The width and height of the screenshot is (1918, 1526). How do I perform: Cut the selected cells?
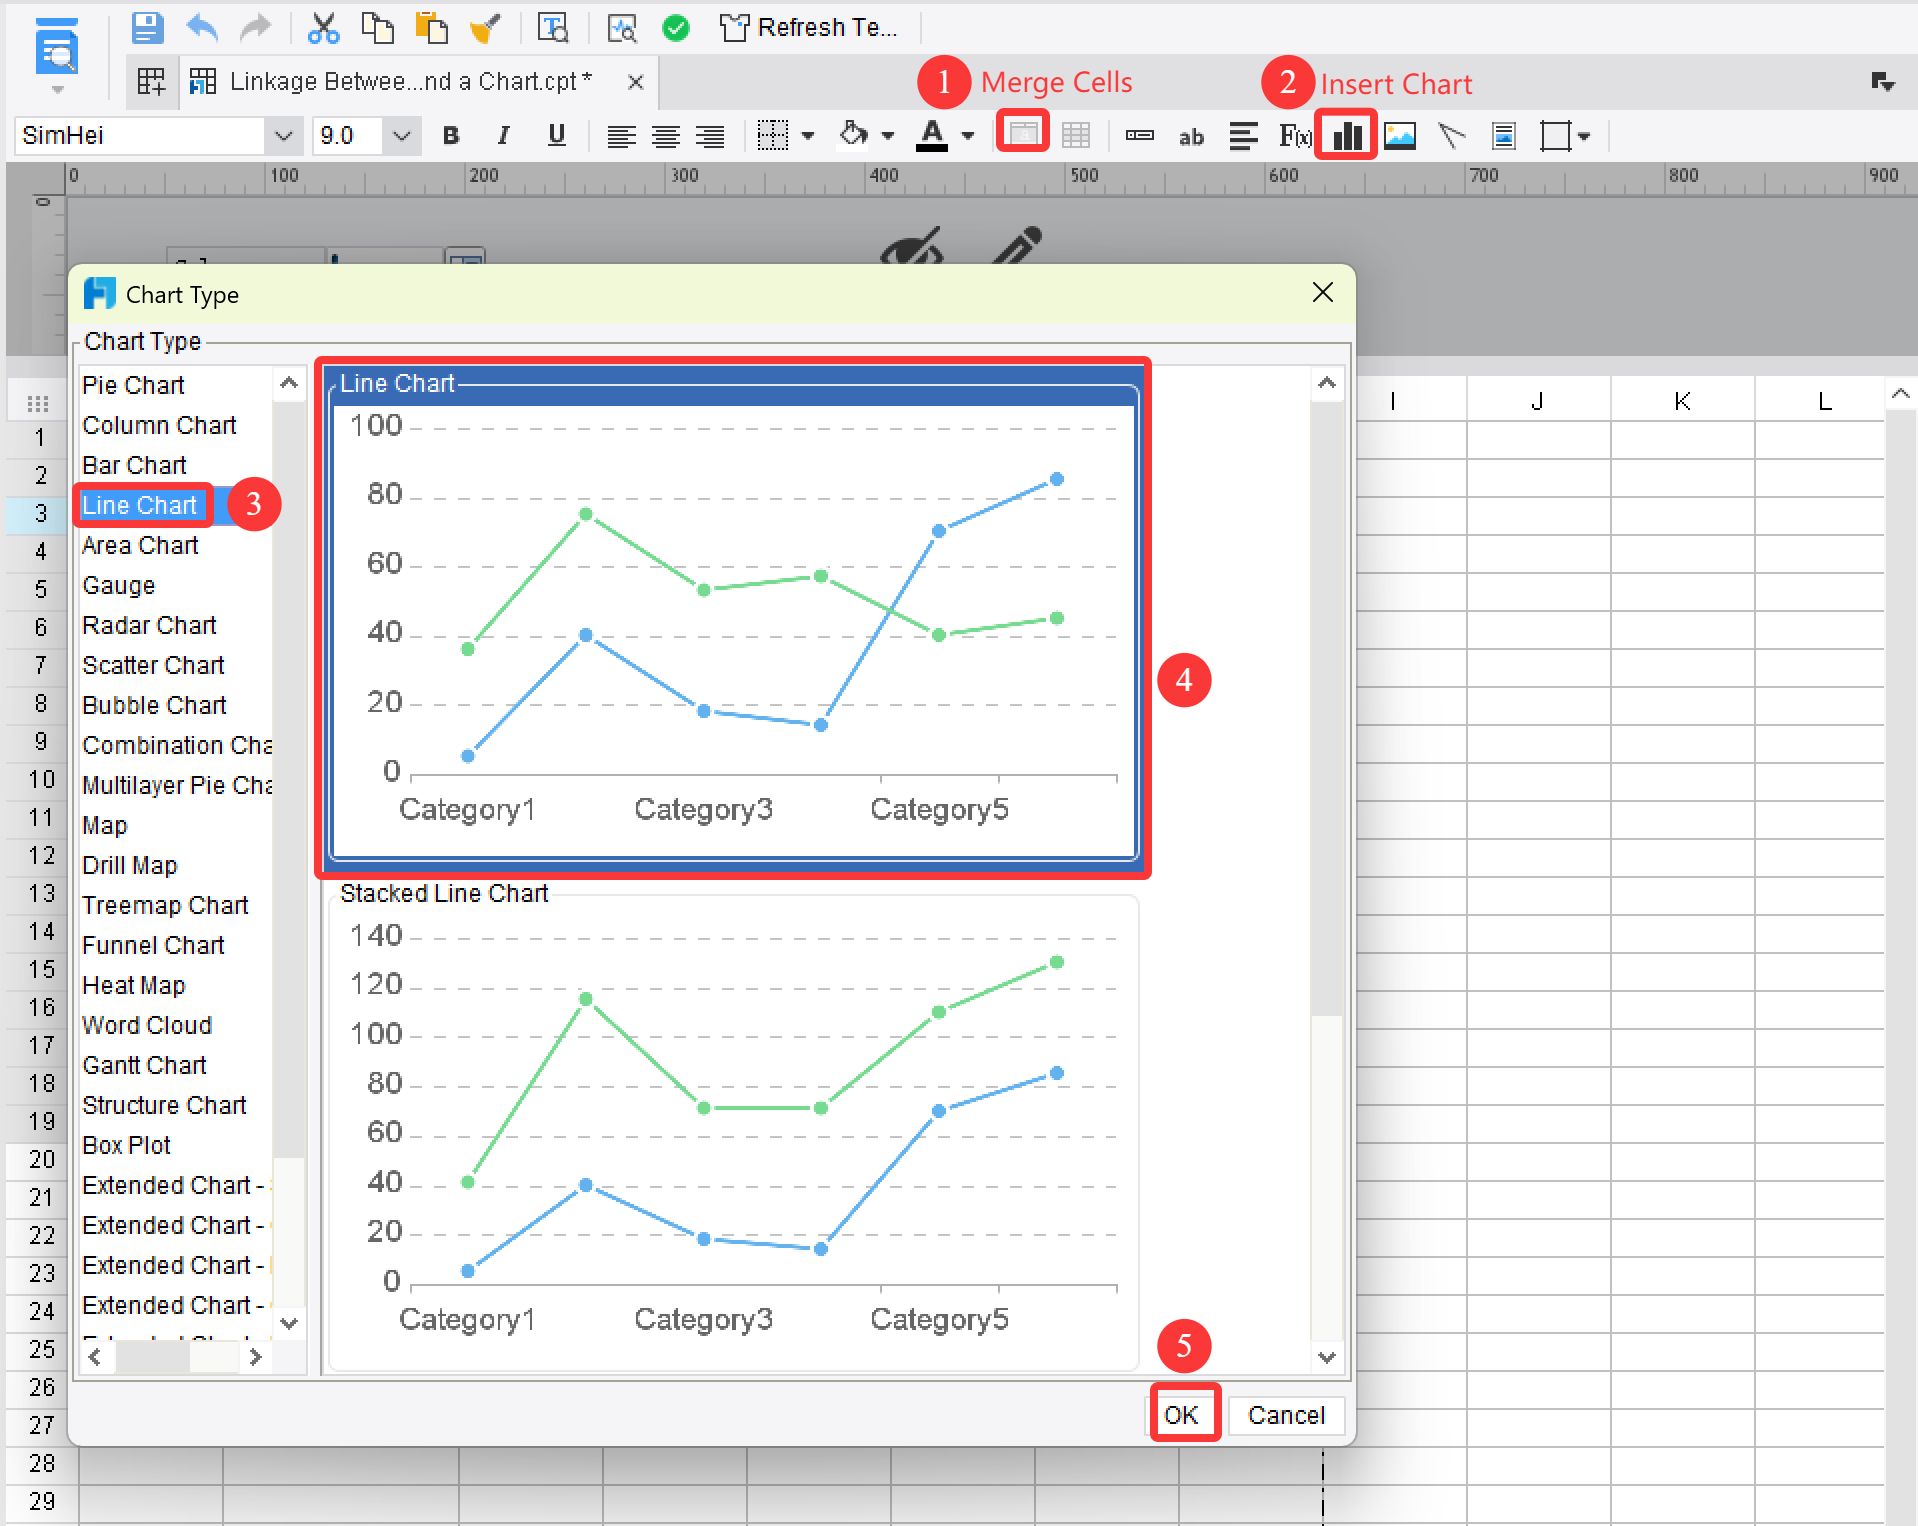323,27
